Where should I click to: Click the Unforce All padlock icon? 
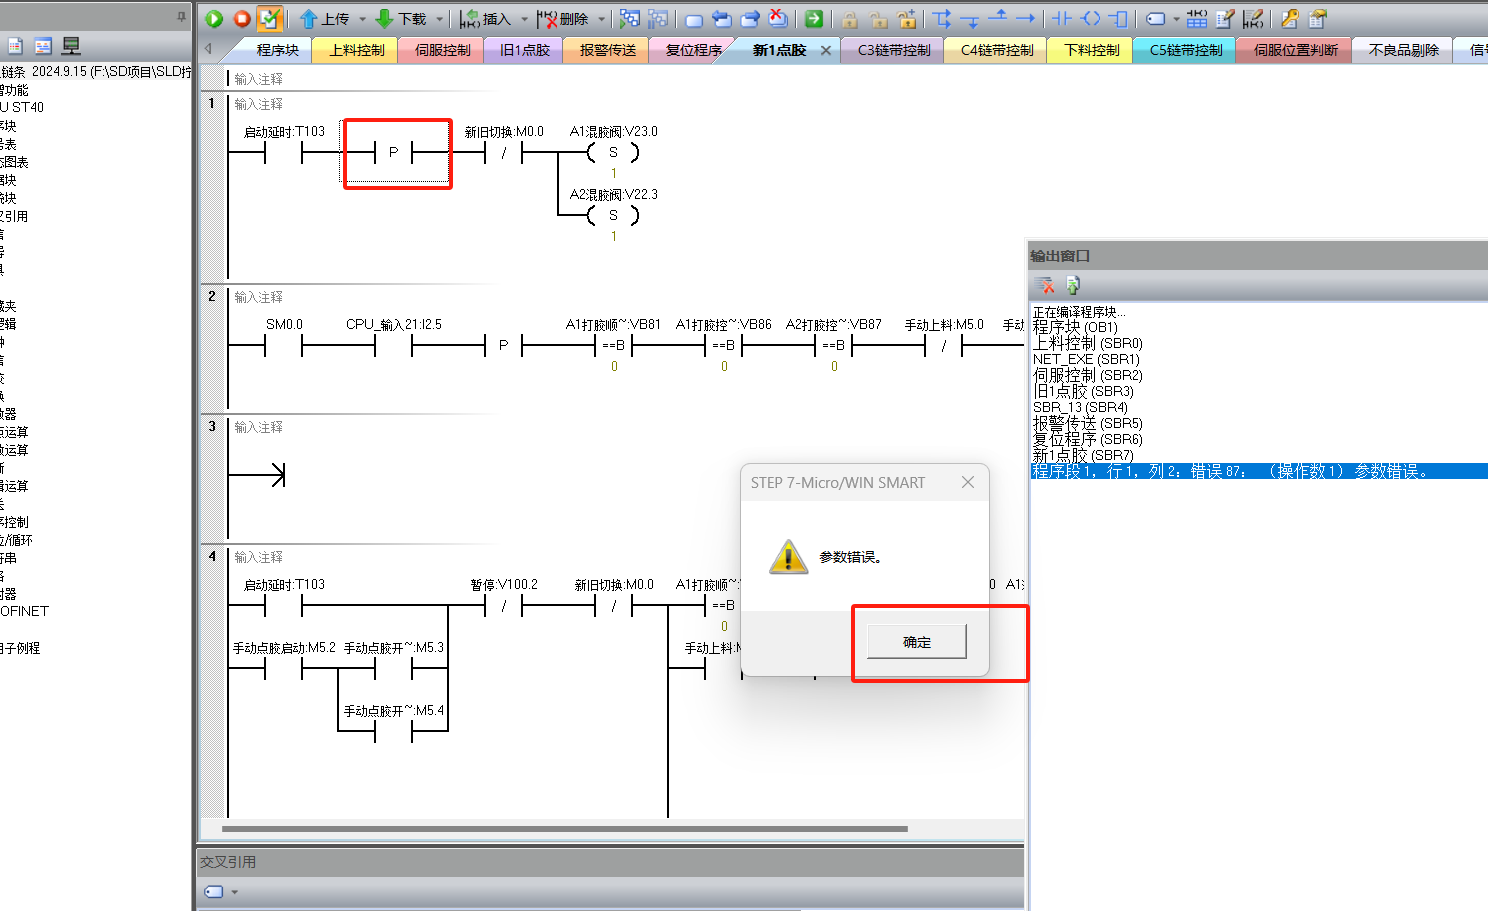point(907,19)
